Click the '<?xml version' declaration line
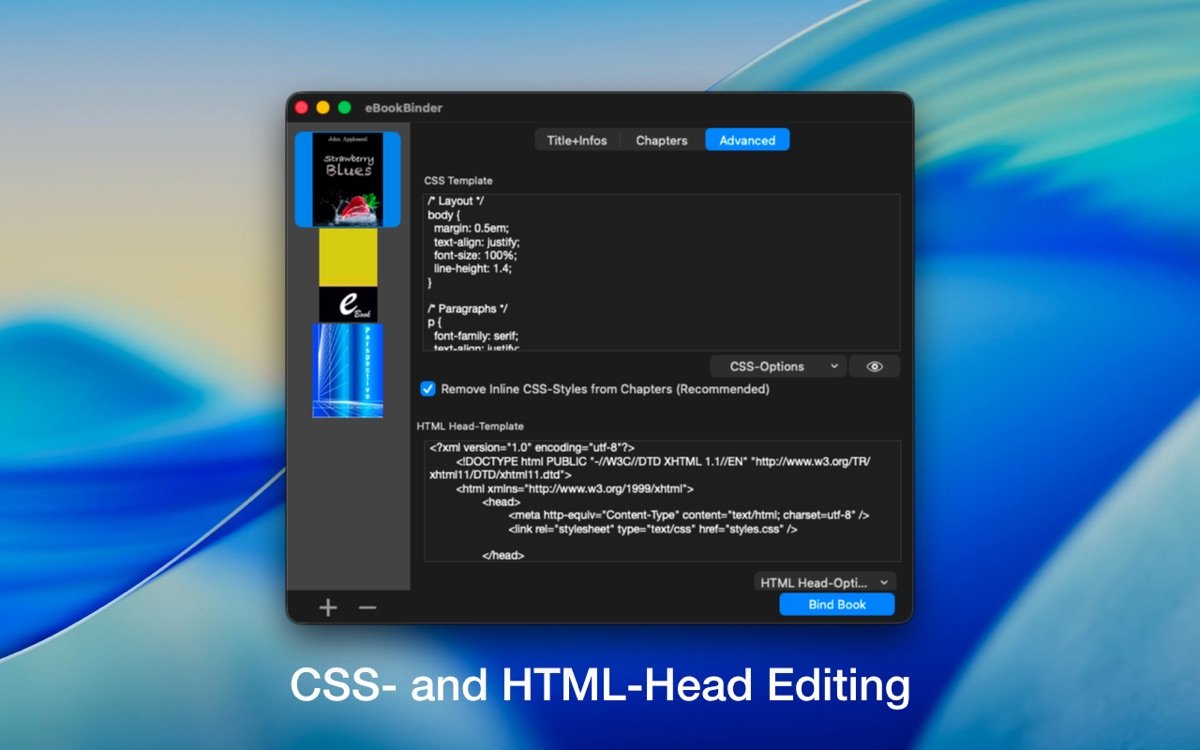 (532, 447)
